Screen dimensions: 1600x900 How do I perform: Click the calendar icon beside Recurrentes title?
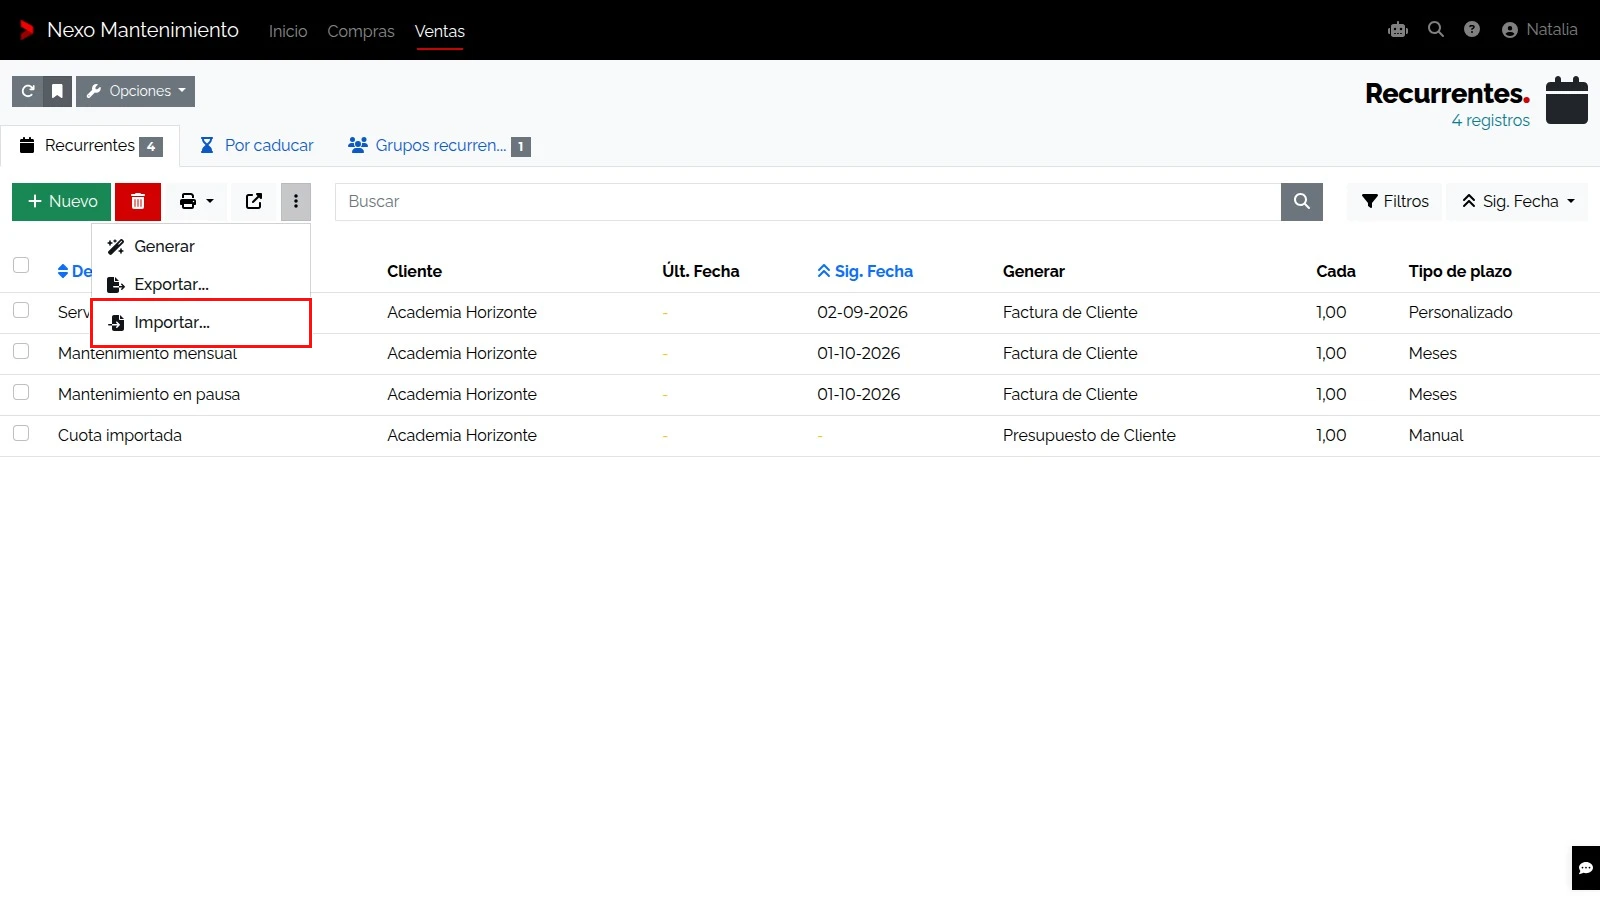pyautogui.click(x=1567, y=100)
